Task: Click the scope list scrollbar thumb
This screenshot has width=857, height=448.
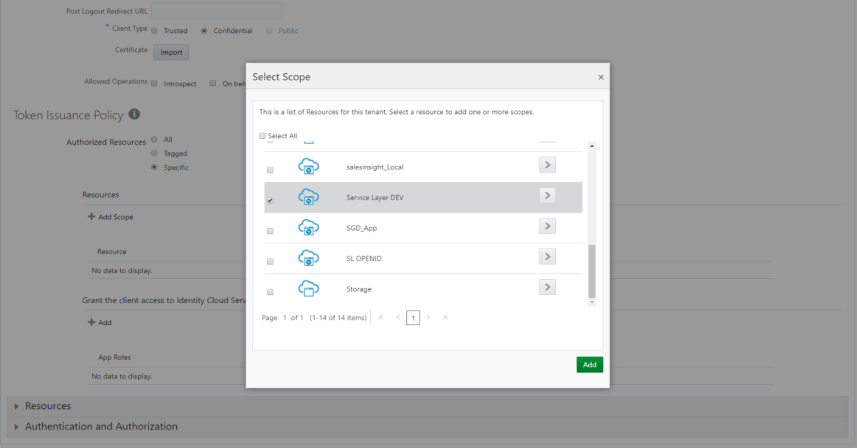Action: pos(592,272)
